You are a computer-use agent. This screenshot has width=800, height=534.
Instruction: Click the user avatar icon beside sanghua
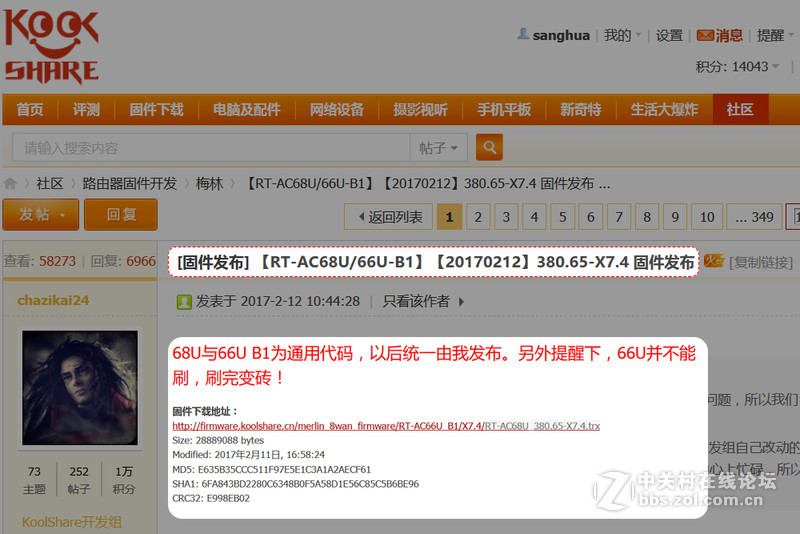(523, 34)
